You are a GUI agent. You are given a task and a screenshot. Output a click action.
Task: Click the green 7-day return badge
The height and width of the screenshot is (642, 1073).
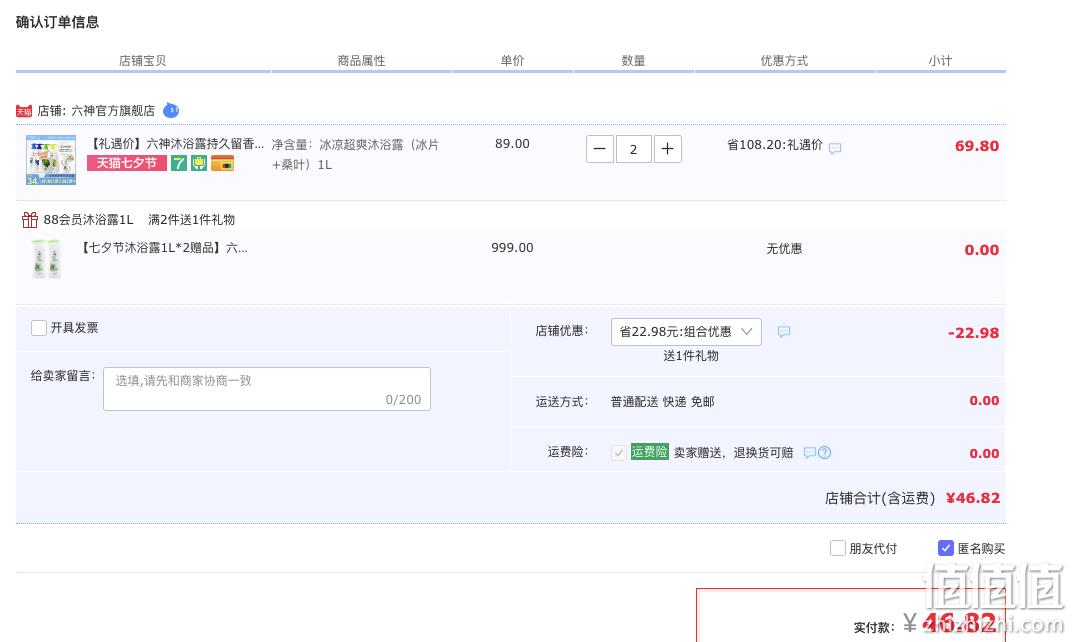tap(179, 163)
